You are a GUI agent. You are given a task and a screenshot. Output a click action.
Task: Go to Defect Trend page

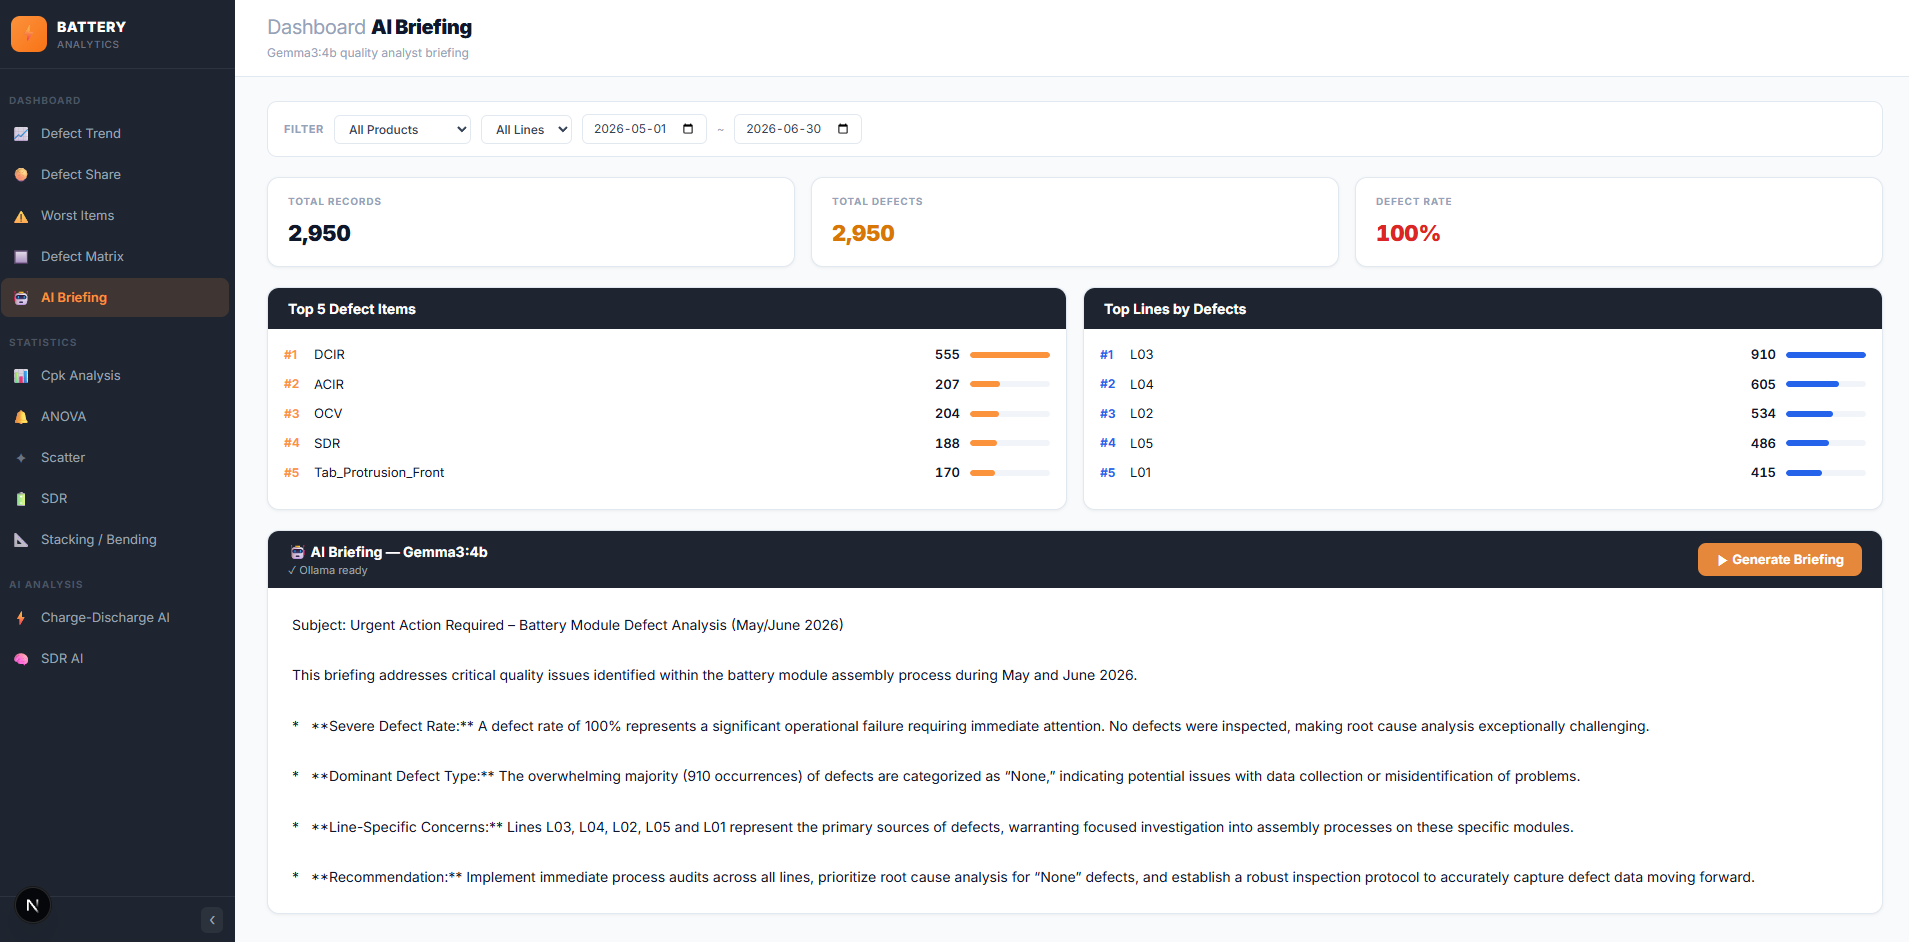[x=115, y=134]
